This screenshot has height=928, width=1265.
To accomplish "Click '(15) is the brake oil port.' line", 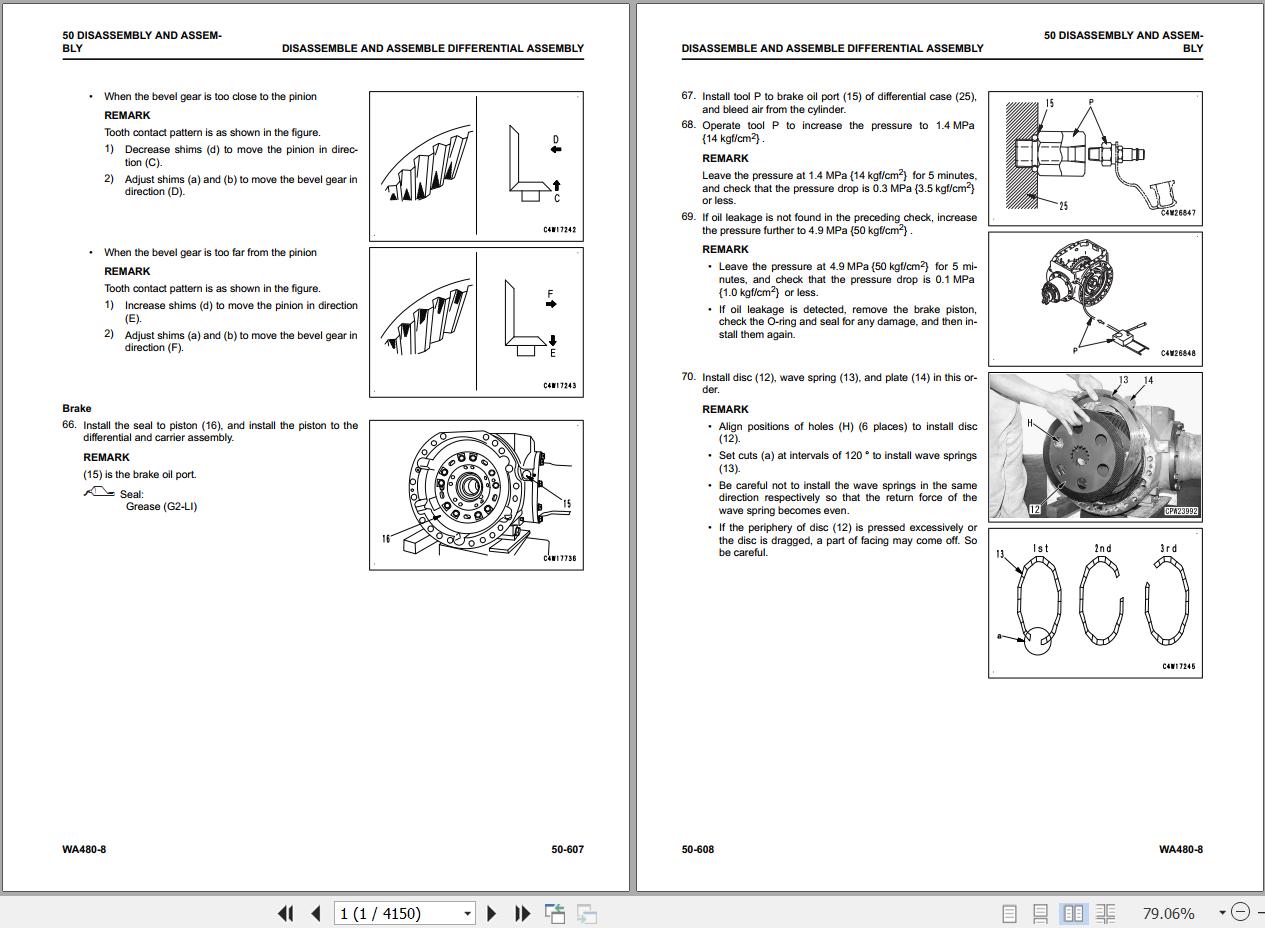I will tap(140, 474).
